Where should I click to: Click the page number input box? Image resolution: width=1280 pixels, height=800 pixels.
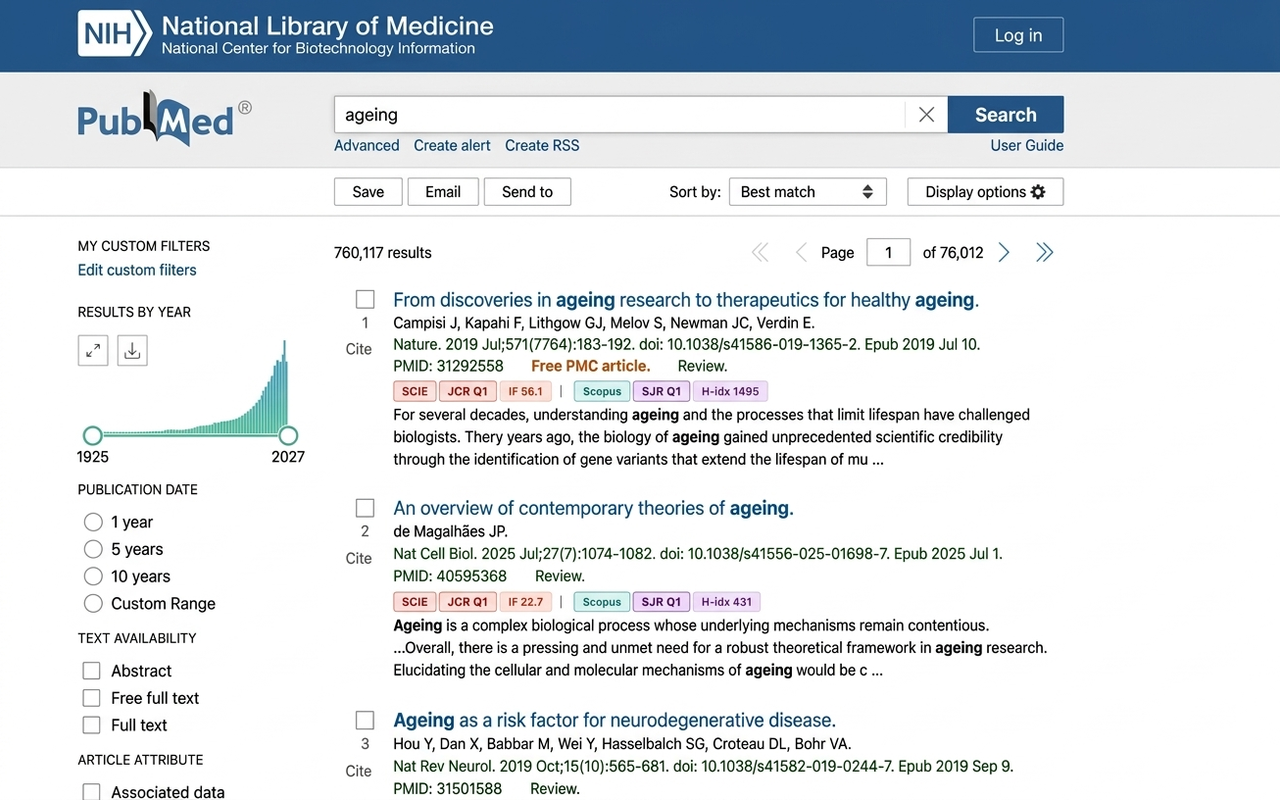pos(888,253)
